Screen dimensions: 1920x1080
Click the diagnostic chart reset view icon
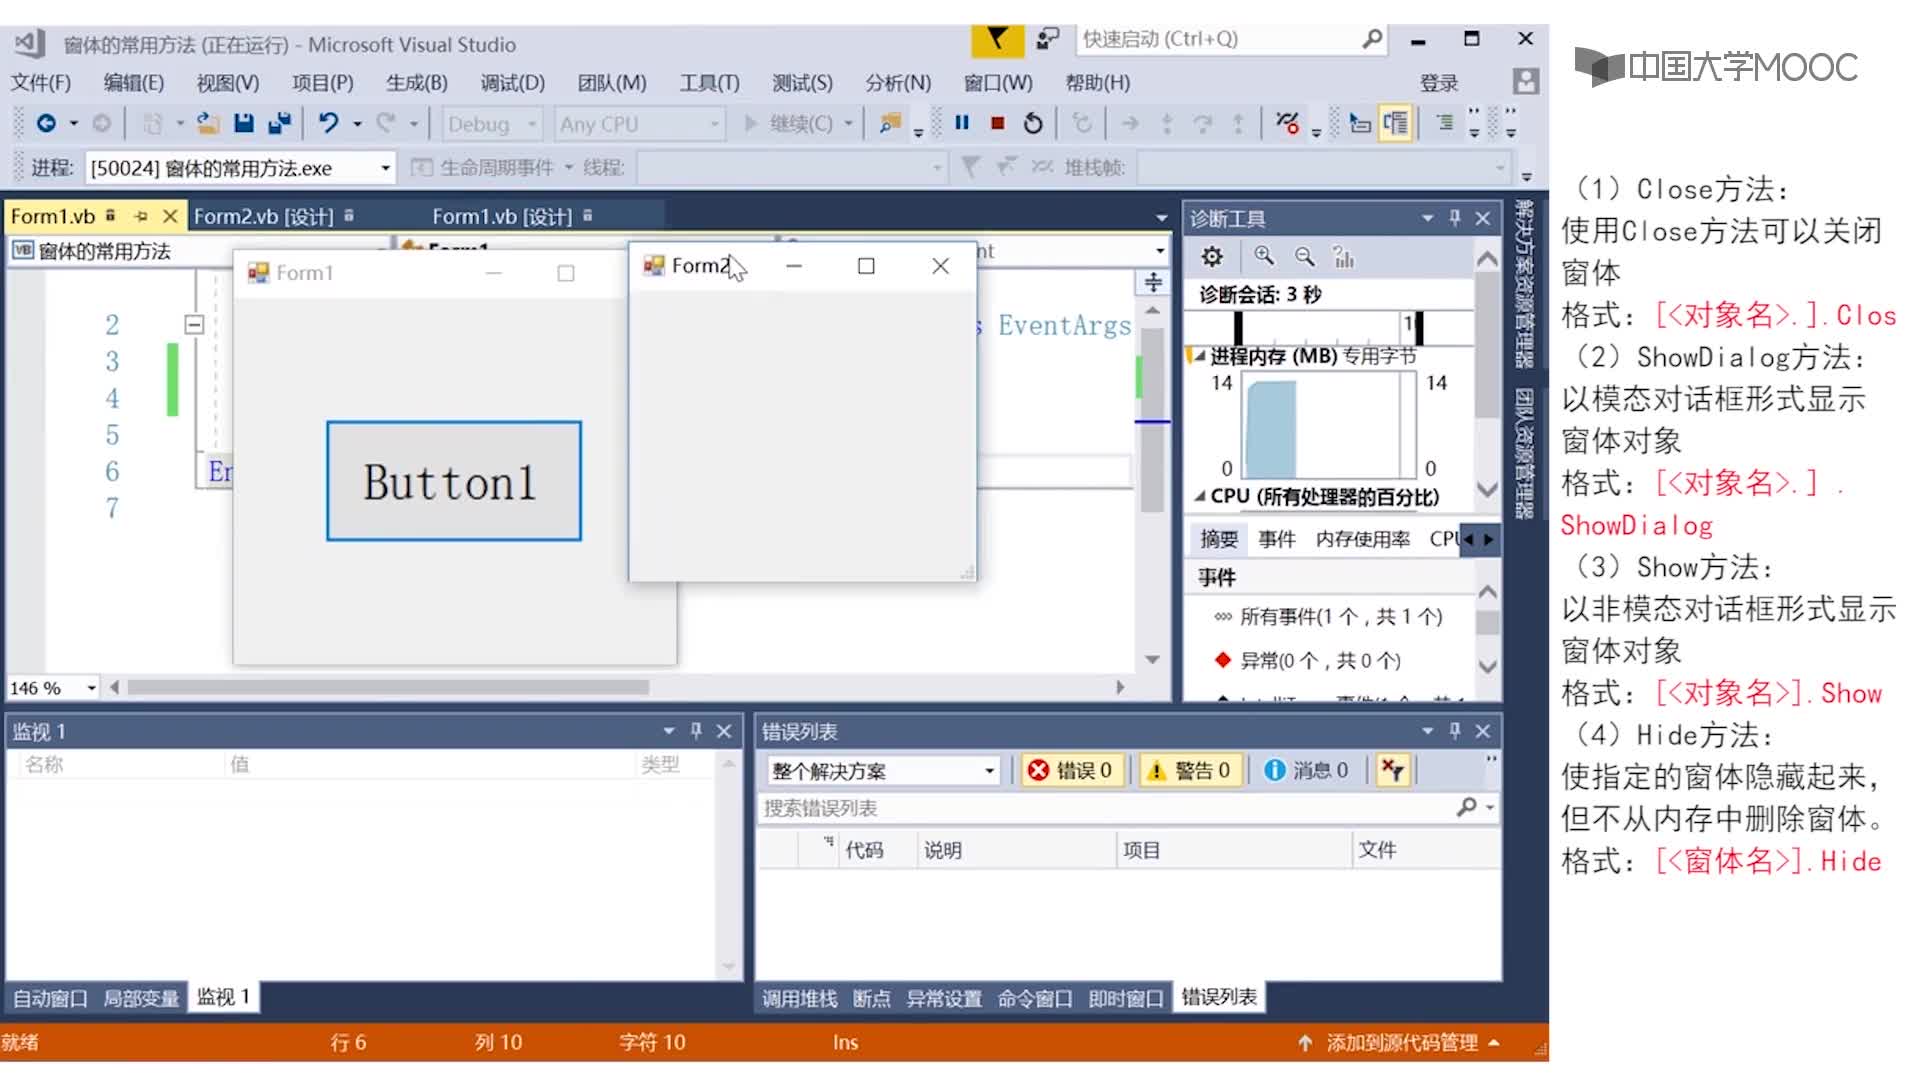[1343, 257]
